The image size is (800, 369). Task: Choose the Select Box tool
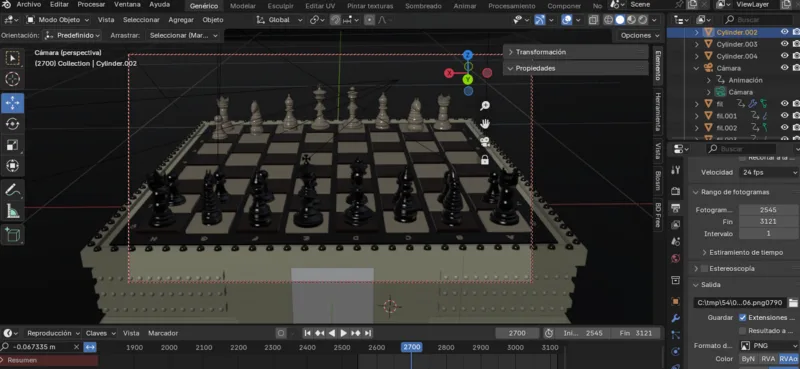point(12,58)
